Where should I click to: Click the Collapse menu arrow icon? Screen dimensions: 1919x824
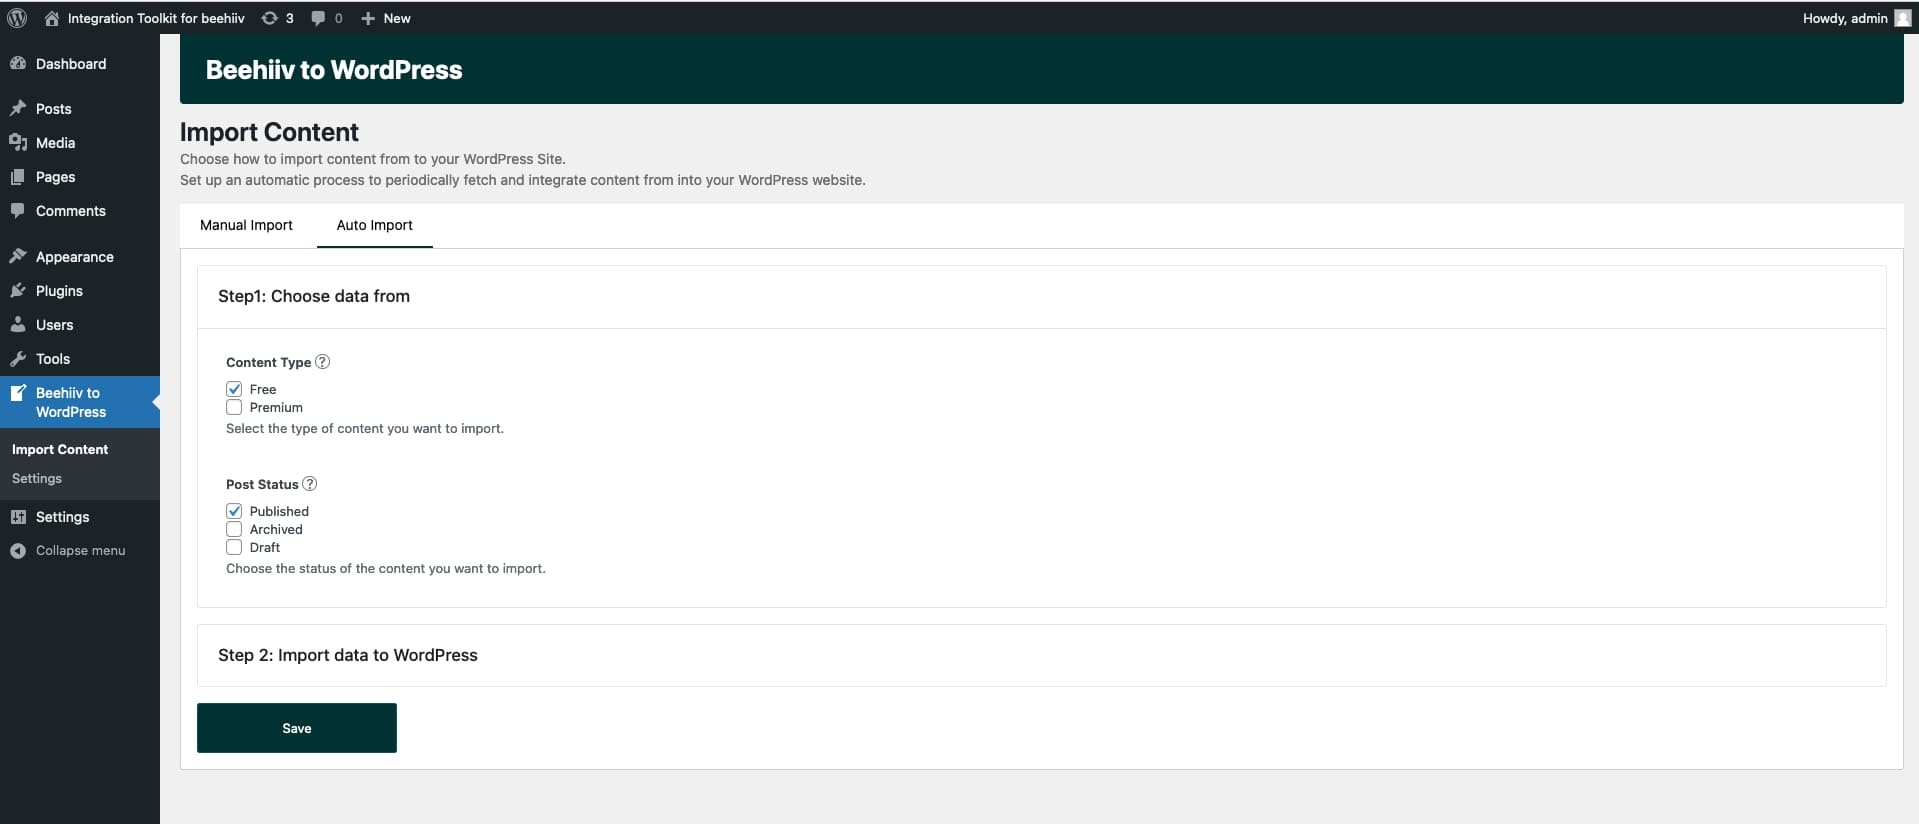point(18,551)
